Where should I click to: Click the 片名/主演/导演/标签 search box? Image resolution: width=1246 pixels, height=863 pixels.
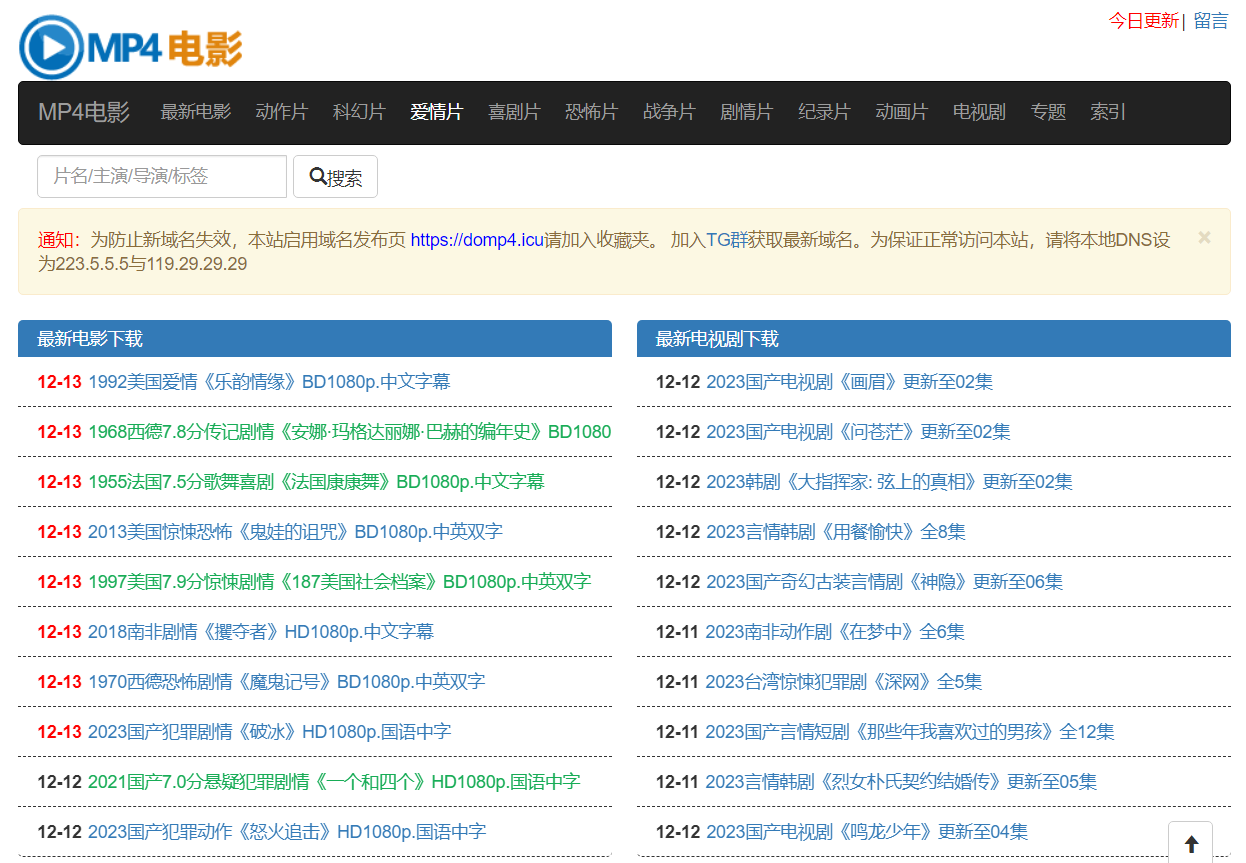coord(161,176)
